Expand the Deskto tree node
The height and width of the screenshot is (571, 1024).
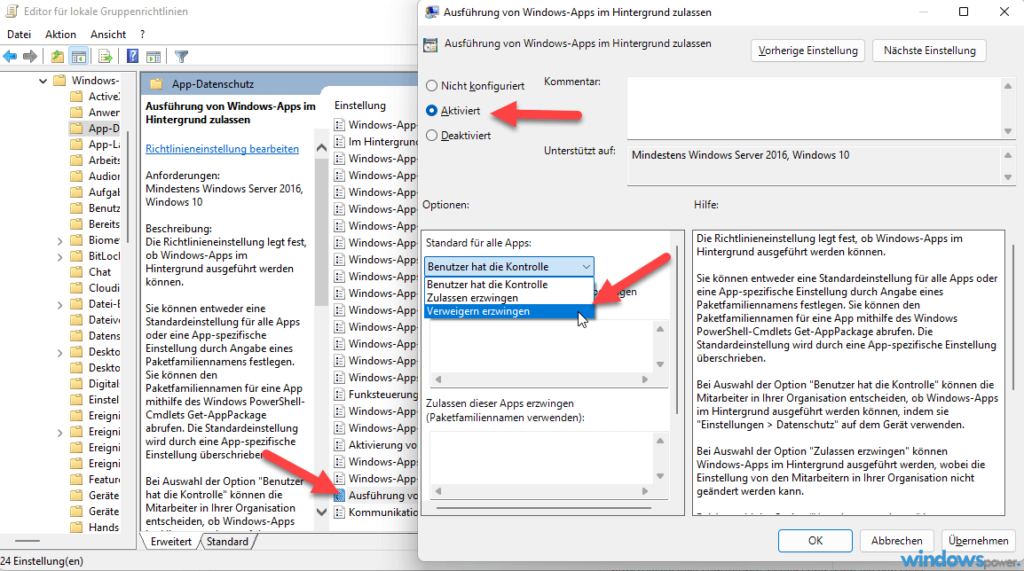tap(59, 353)
